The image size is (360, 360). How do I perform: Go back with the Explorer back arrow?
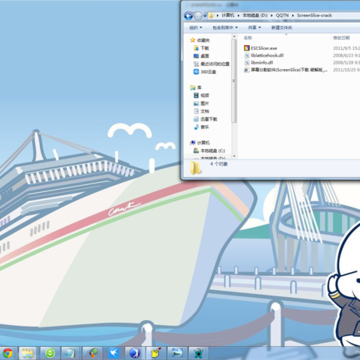(x=188, y=15)
